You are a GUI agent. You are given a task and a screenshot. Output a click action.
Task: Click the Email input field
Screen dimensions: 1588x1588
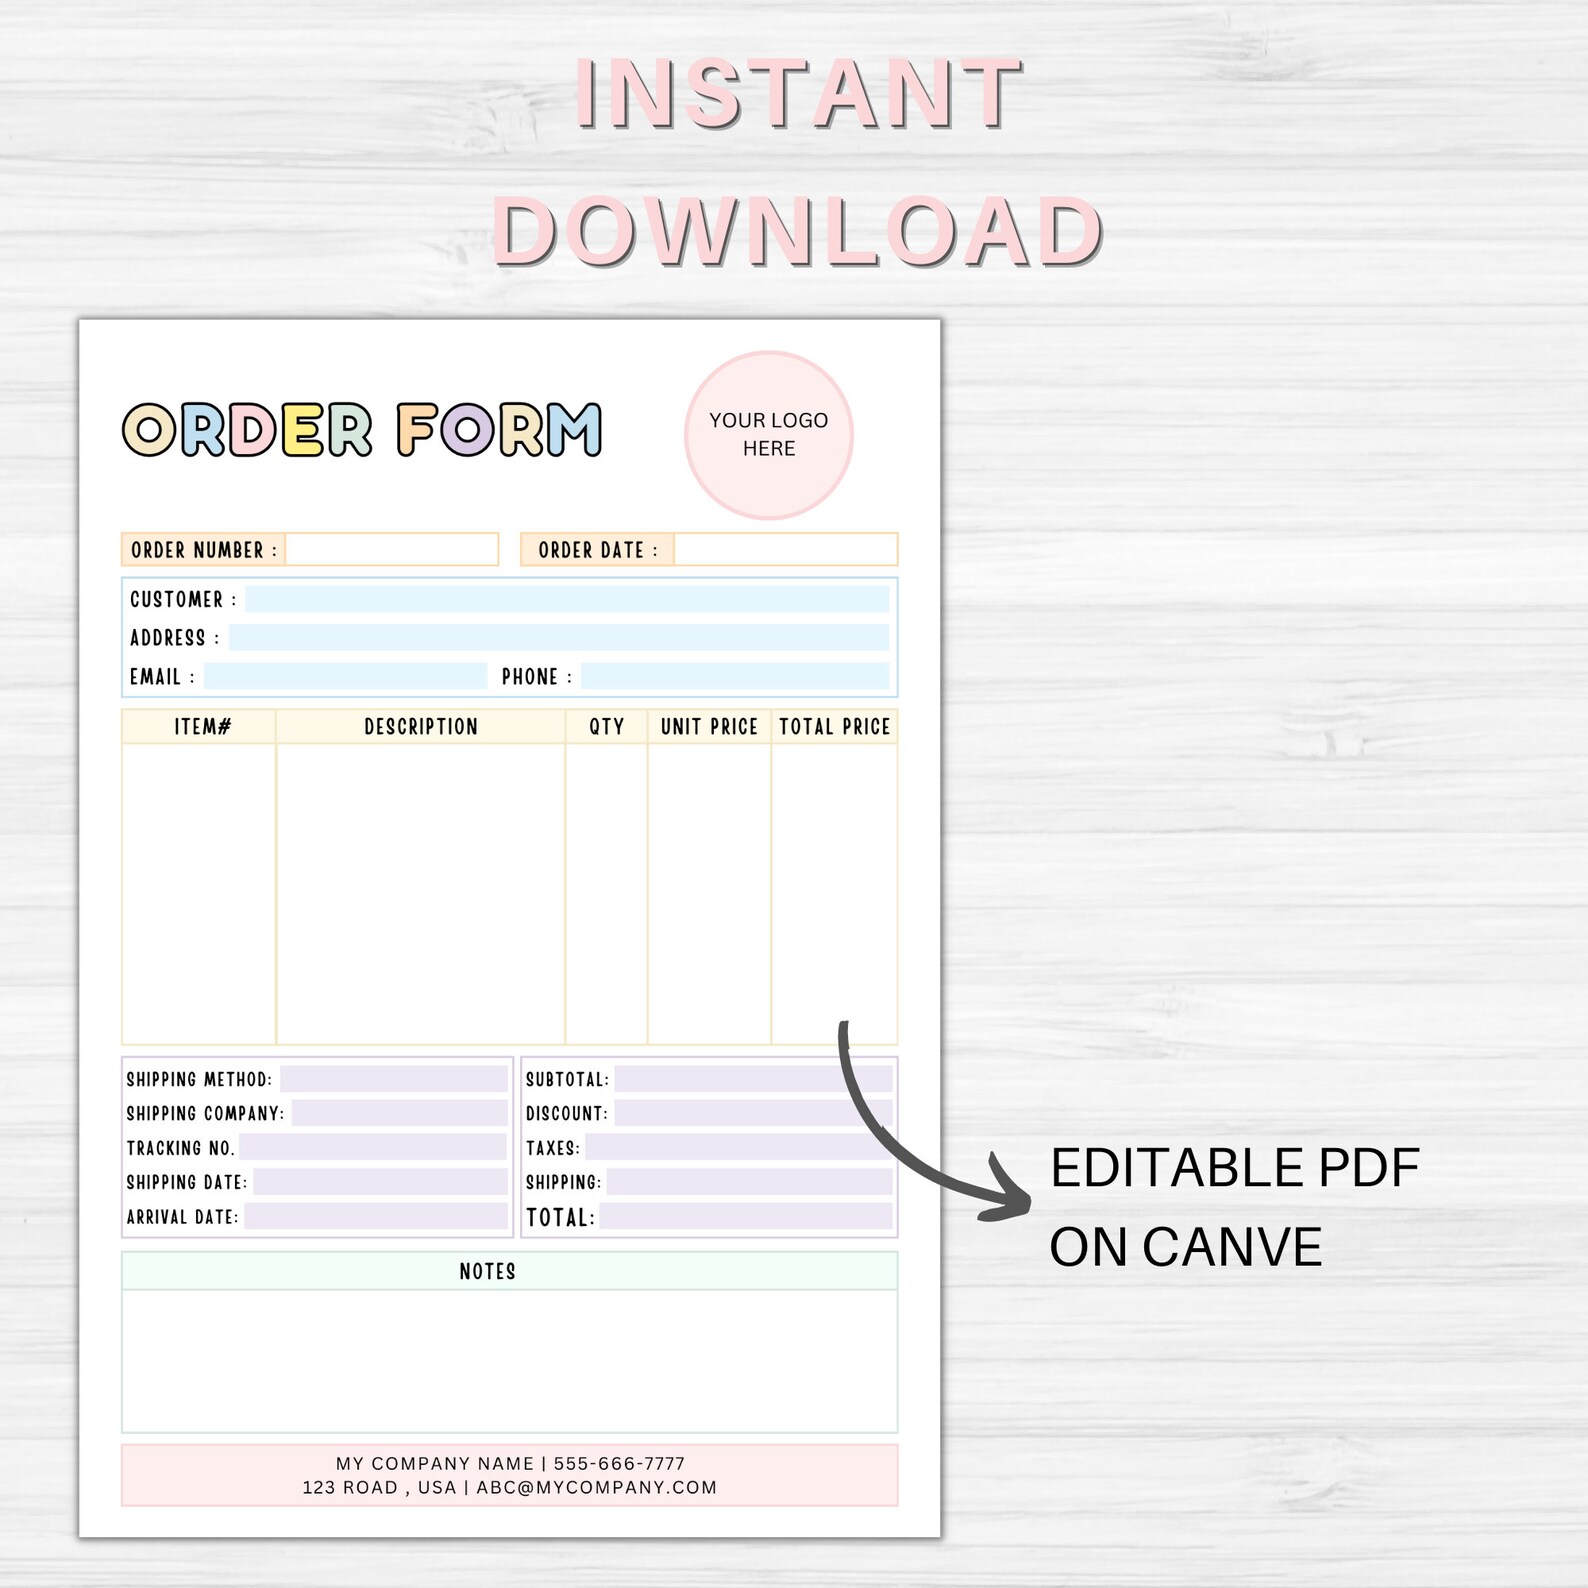(x=346, y=676)
